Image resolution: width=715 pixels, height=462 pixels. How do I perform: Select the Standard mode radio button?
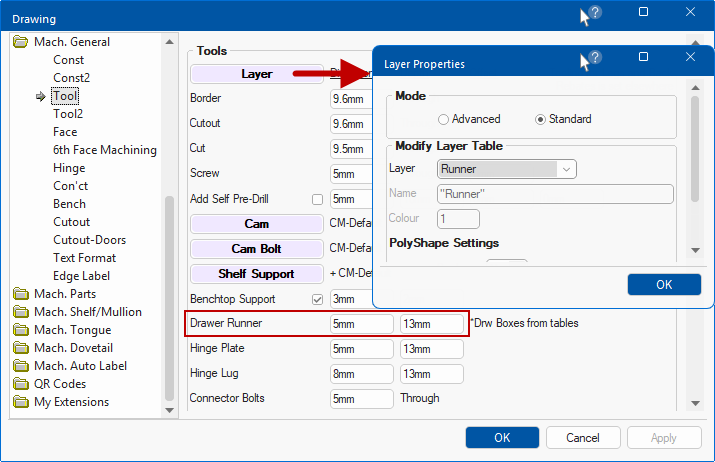point(541,119)
